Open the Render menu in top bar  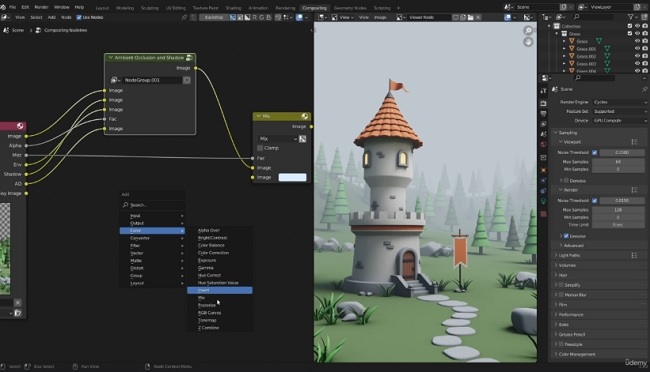tap(41, 7)
